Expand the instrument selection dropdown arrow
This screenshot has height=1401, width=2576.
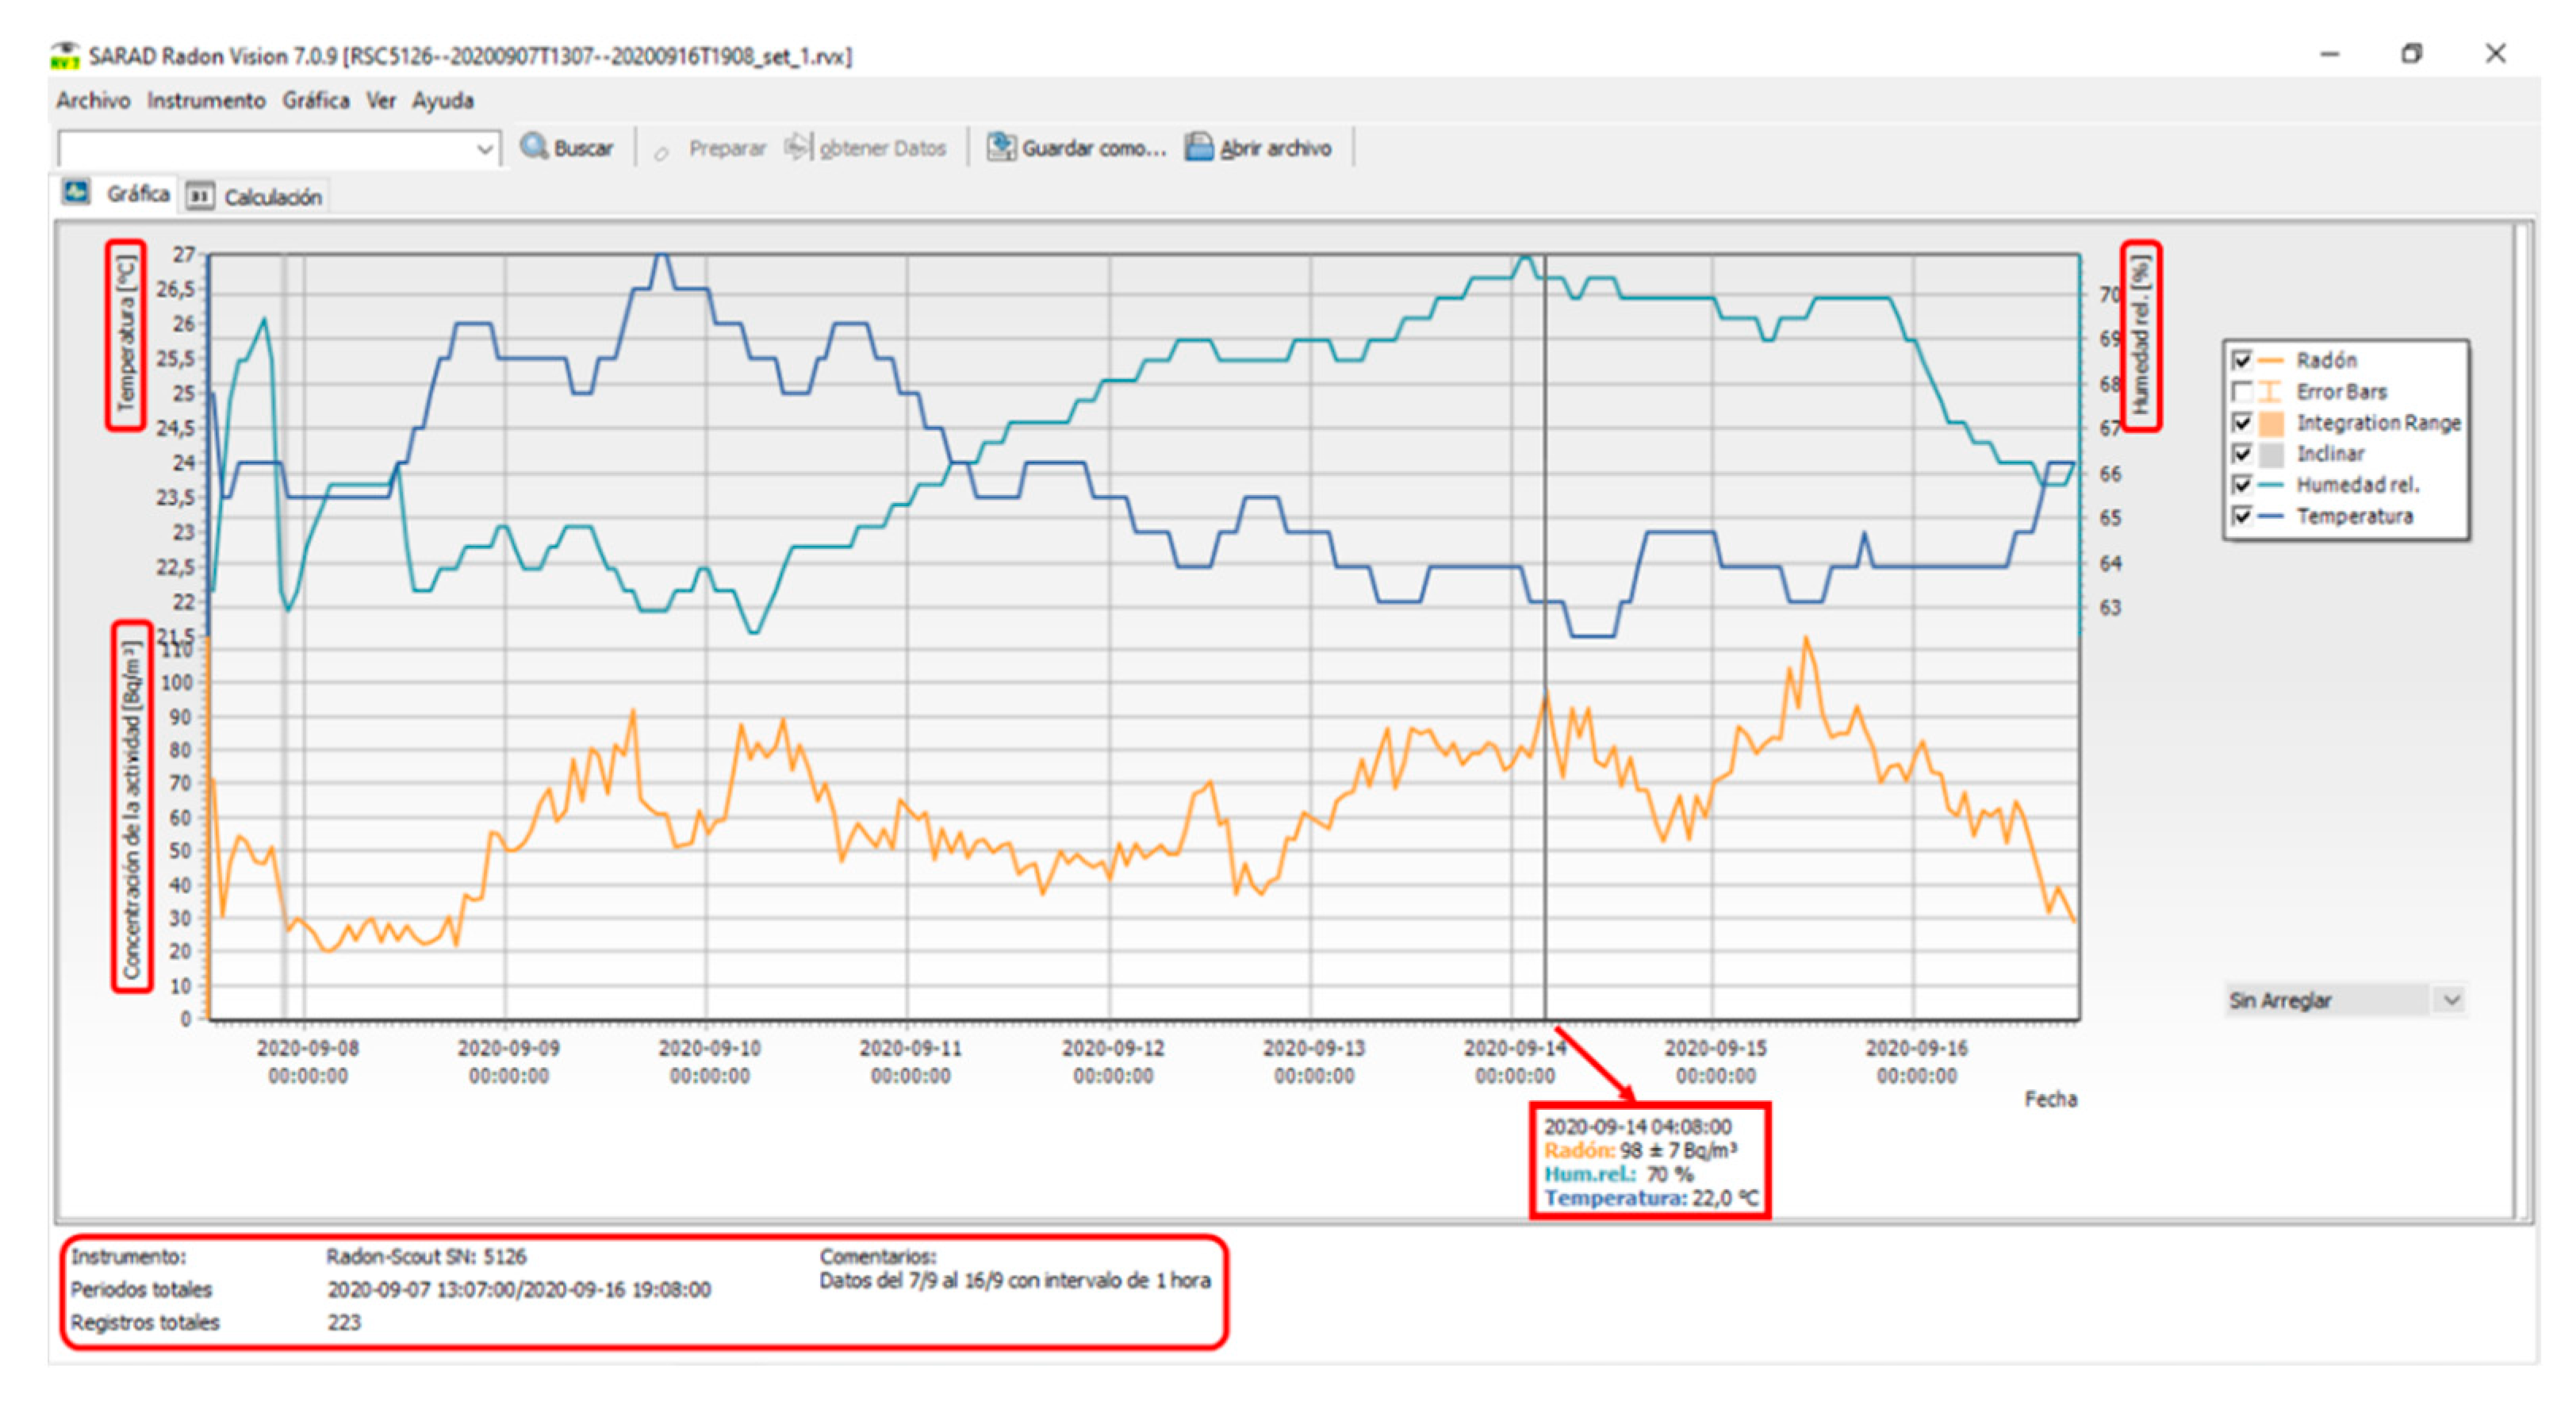(x=485, y=149)
